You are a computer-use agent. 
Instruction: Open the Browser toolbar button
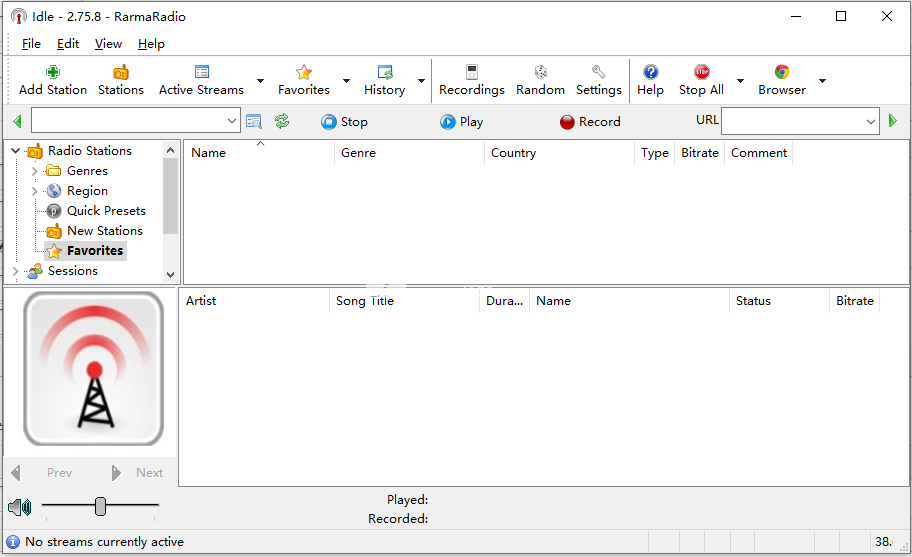pos(782,80)
